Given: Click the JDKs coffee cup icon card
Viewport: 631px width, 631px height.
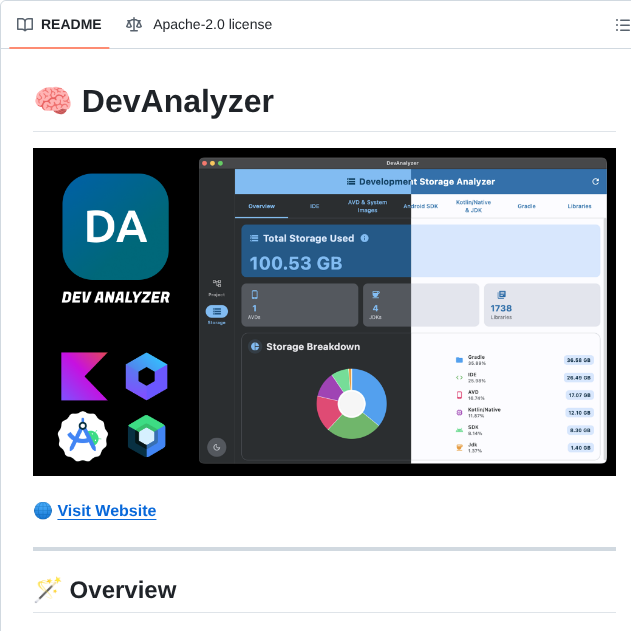Looking at the screenshot, I should click(421, 305).
